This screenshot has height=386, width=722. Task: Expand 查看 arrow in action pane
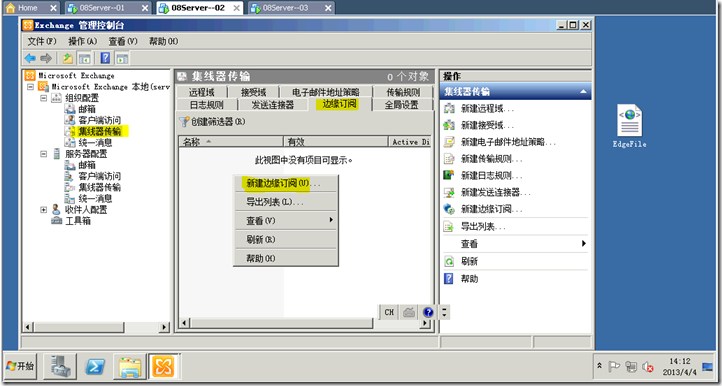click(584, 244)
